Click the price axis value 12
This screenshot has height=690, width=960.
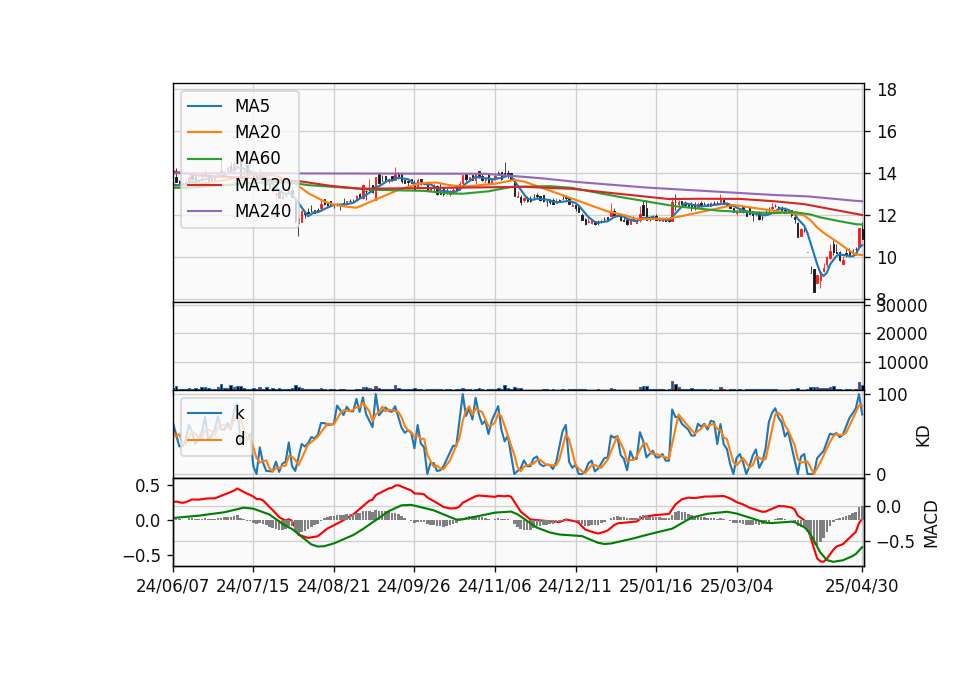[x=887, y=216]
